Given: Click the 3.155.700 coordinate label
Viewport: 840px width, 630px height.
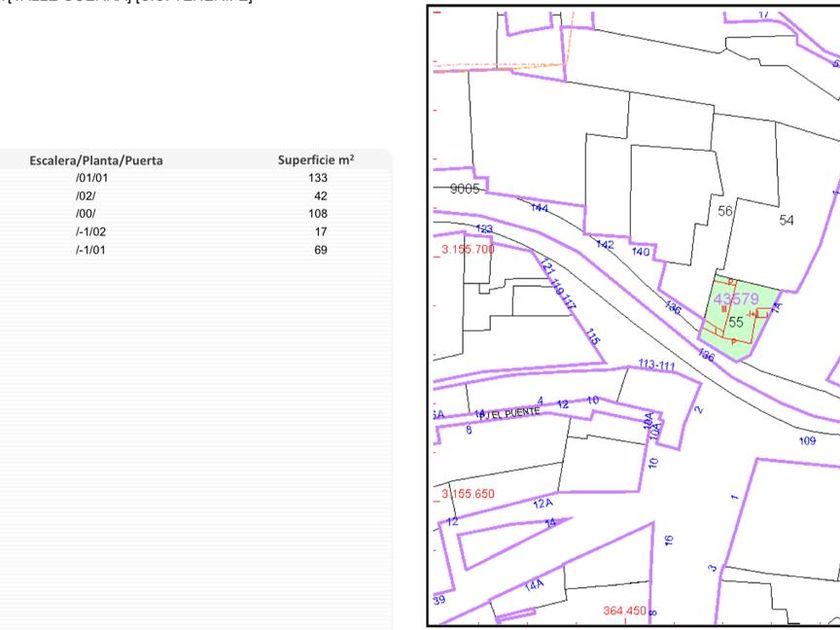Looking at the screenshot, I should [x=468, y=249].
